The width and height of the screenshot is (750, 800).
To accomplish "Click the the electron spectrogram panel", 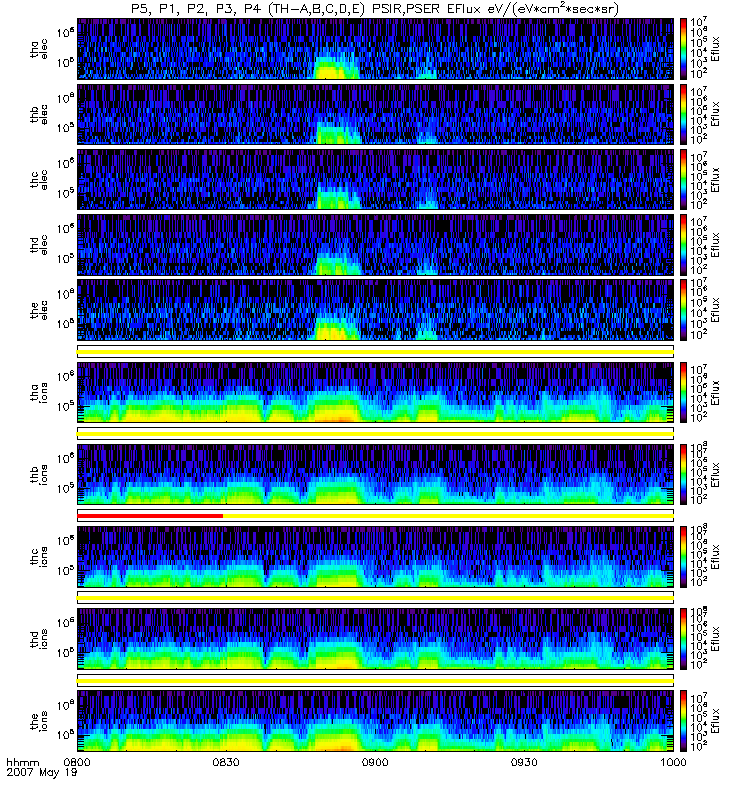I will point(374,309).
